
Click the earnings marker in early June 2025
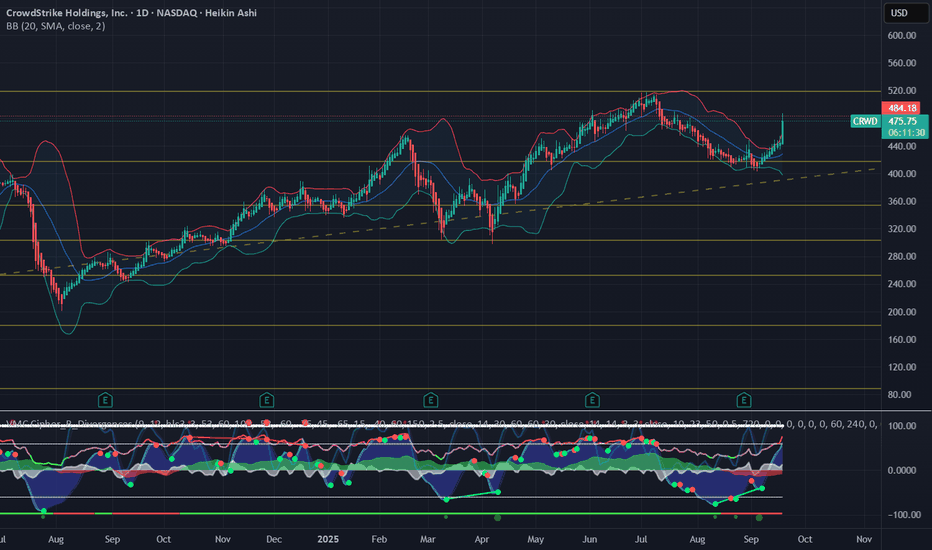(590, 400)
